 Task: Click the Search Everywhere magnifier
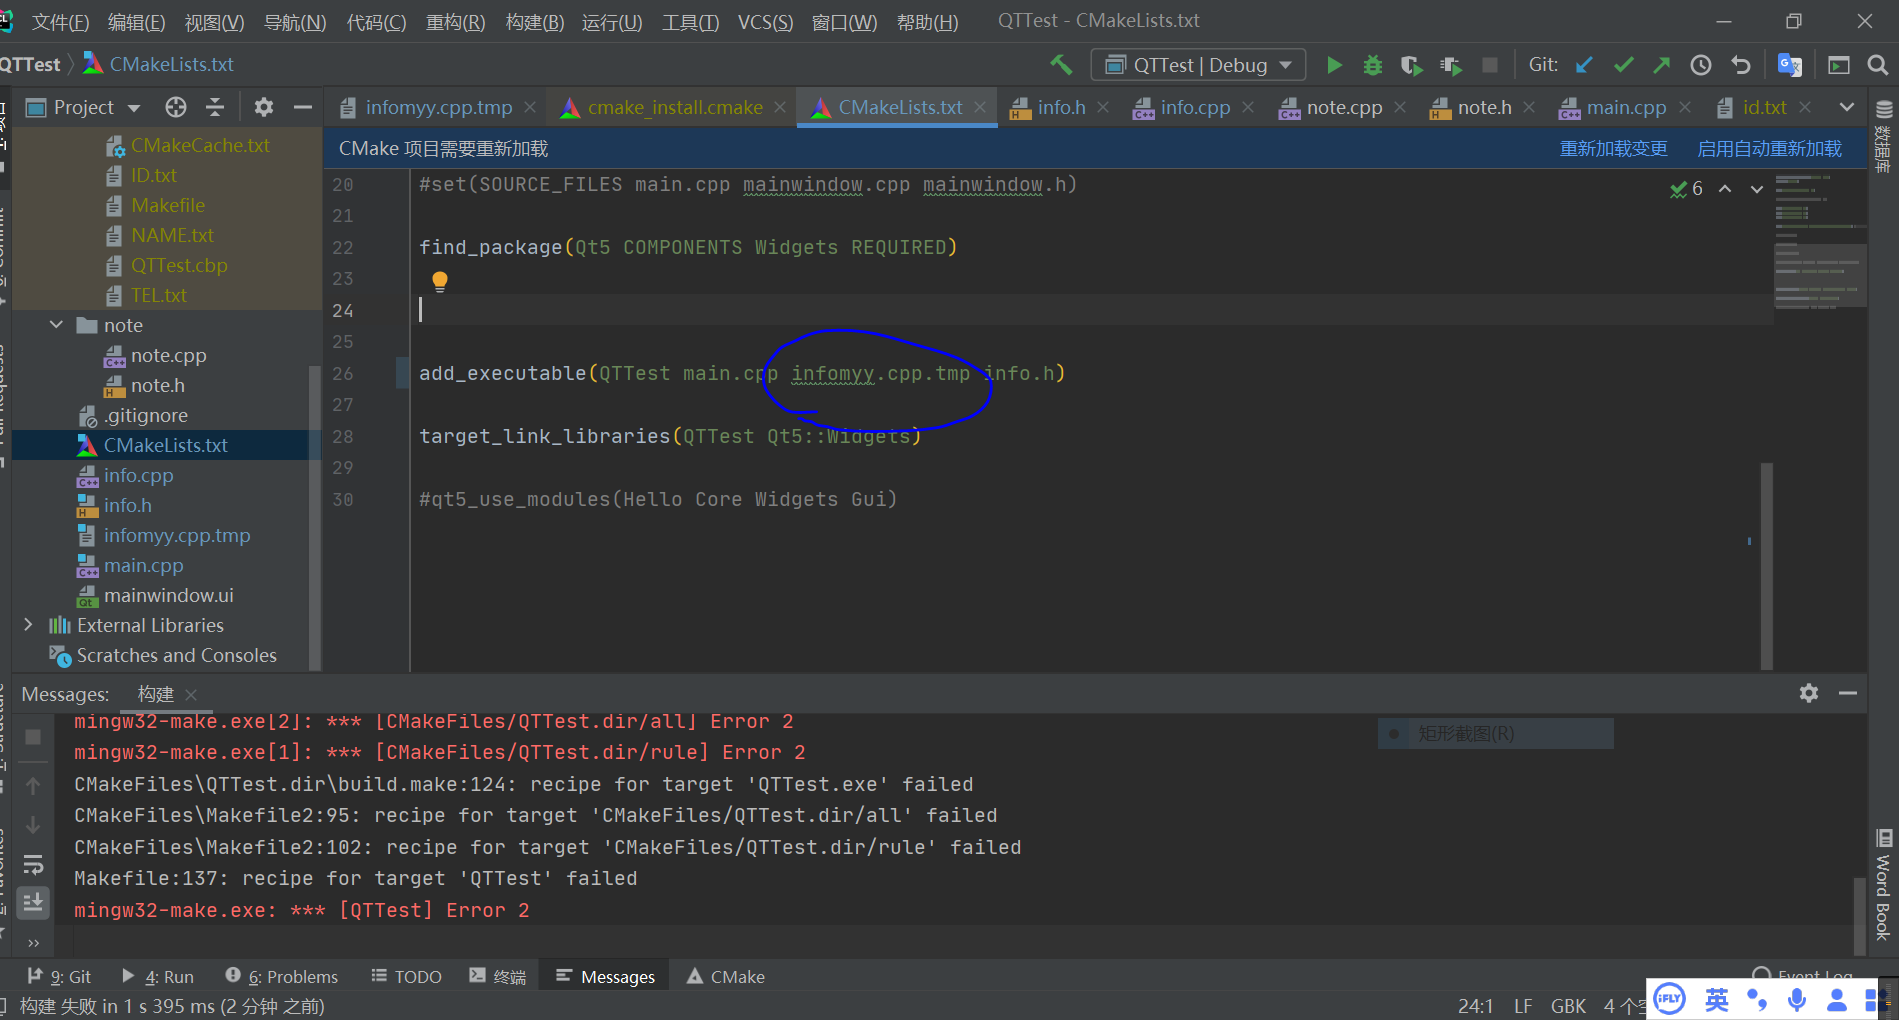pos(1877,65)
